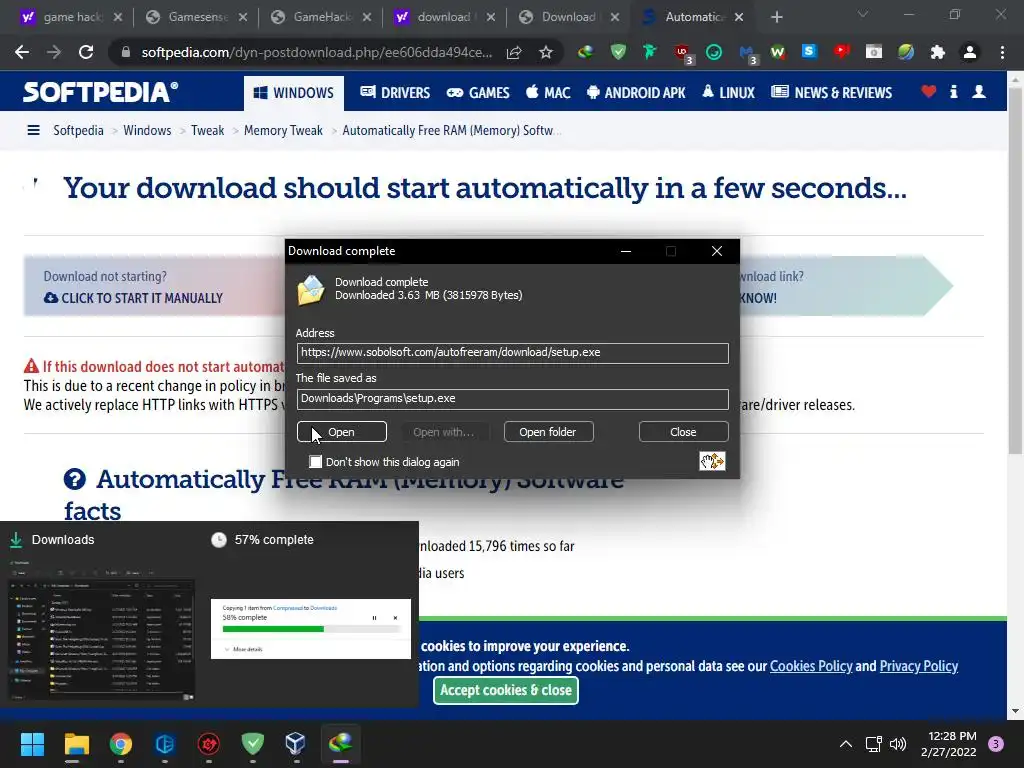Open NEWS & REVIEWS section
This screenshot has height=768, width=1024.
[831, 93]
